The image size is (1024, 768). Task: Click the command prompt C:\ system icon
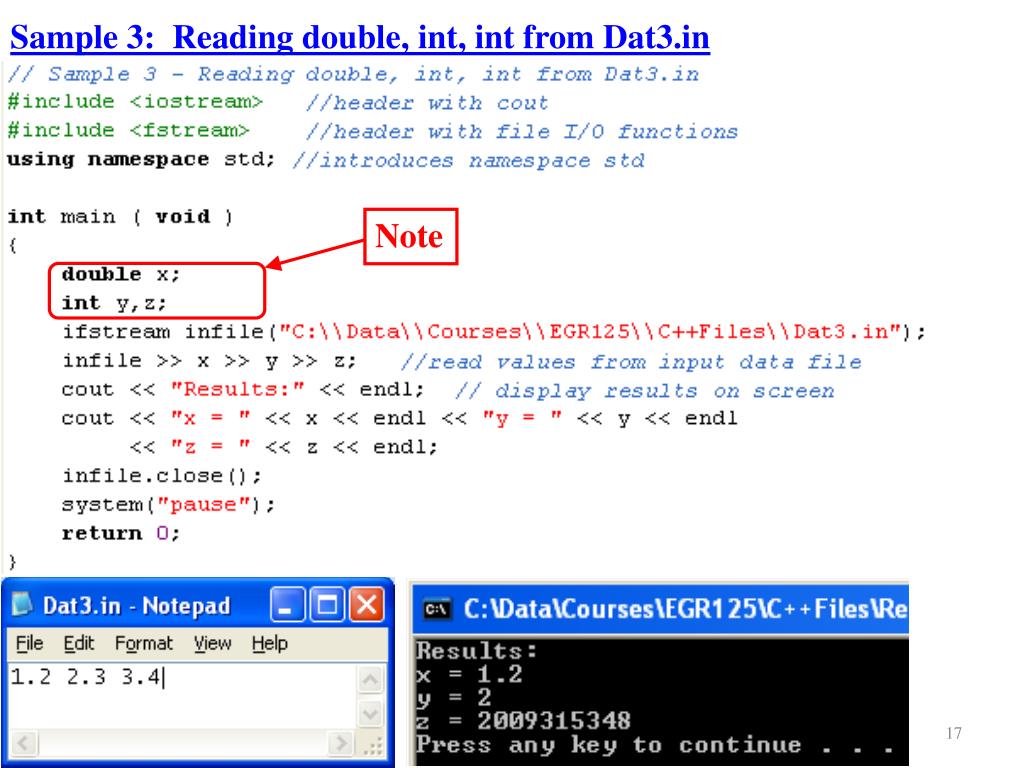[x=436, y=609]
